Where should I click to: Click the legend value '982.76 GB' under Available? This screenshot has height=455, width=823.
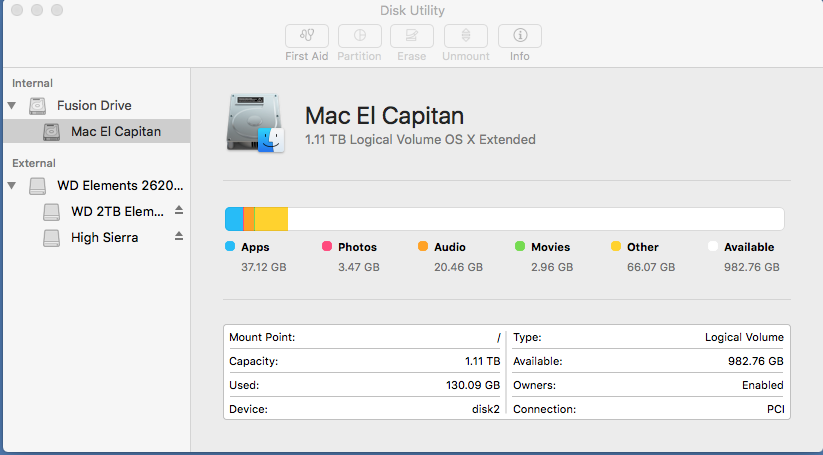(x=752, y=267)
